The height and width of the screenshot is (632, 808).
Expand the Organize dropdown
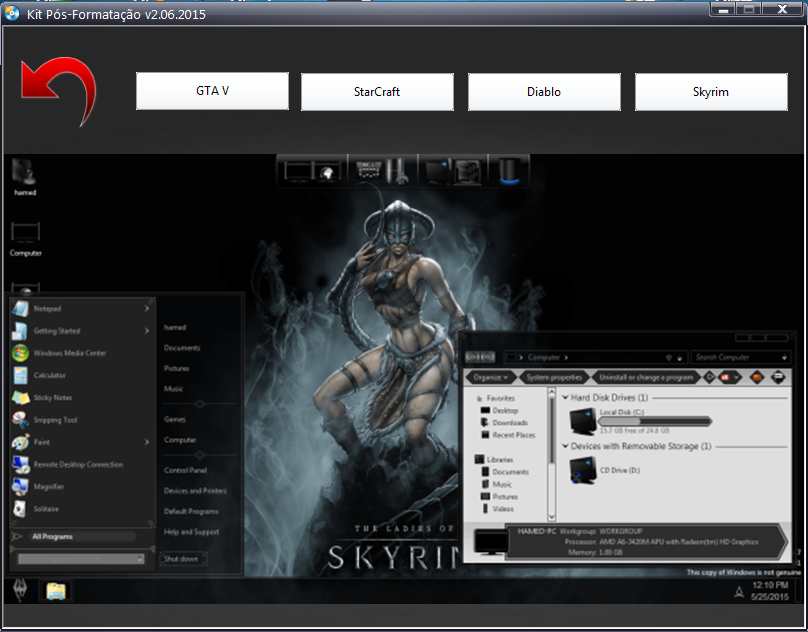click(x=491, y=377)
